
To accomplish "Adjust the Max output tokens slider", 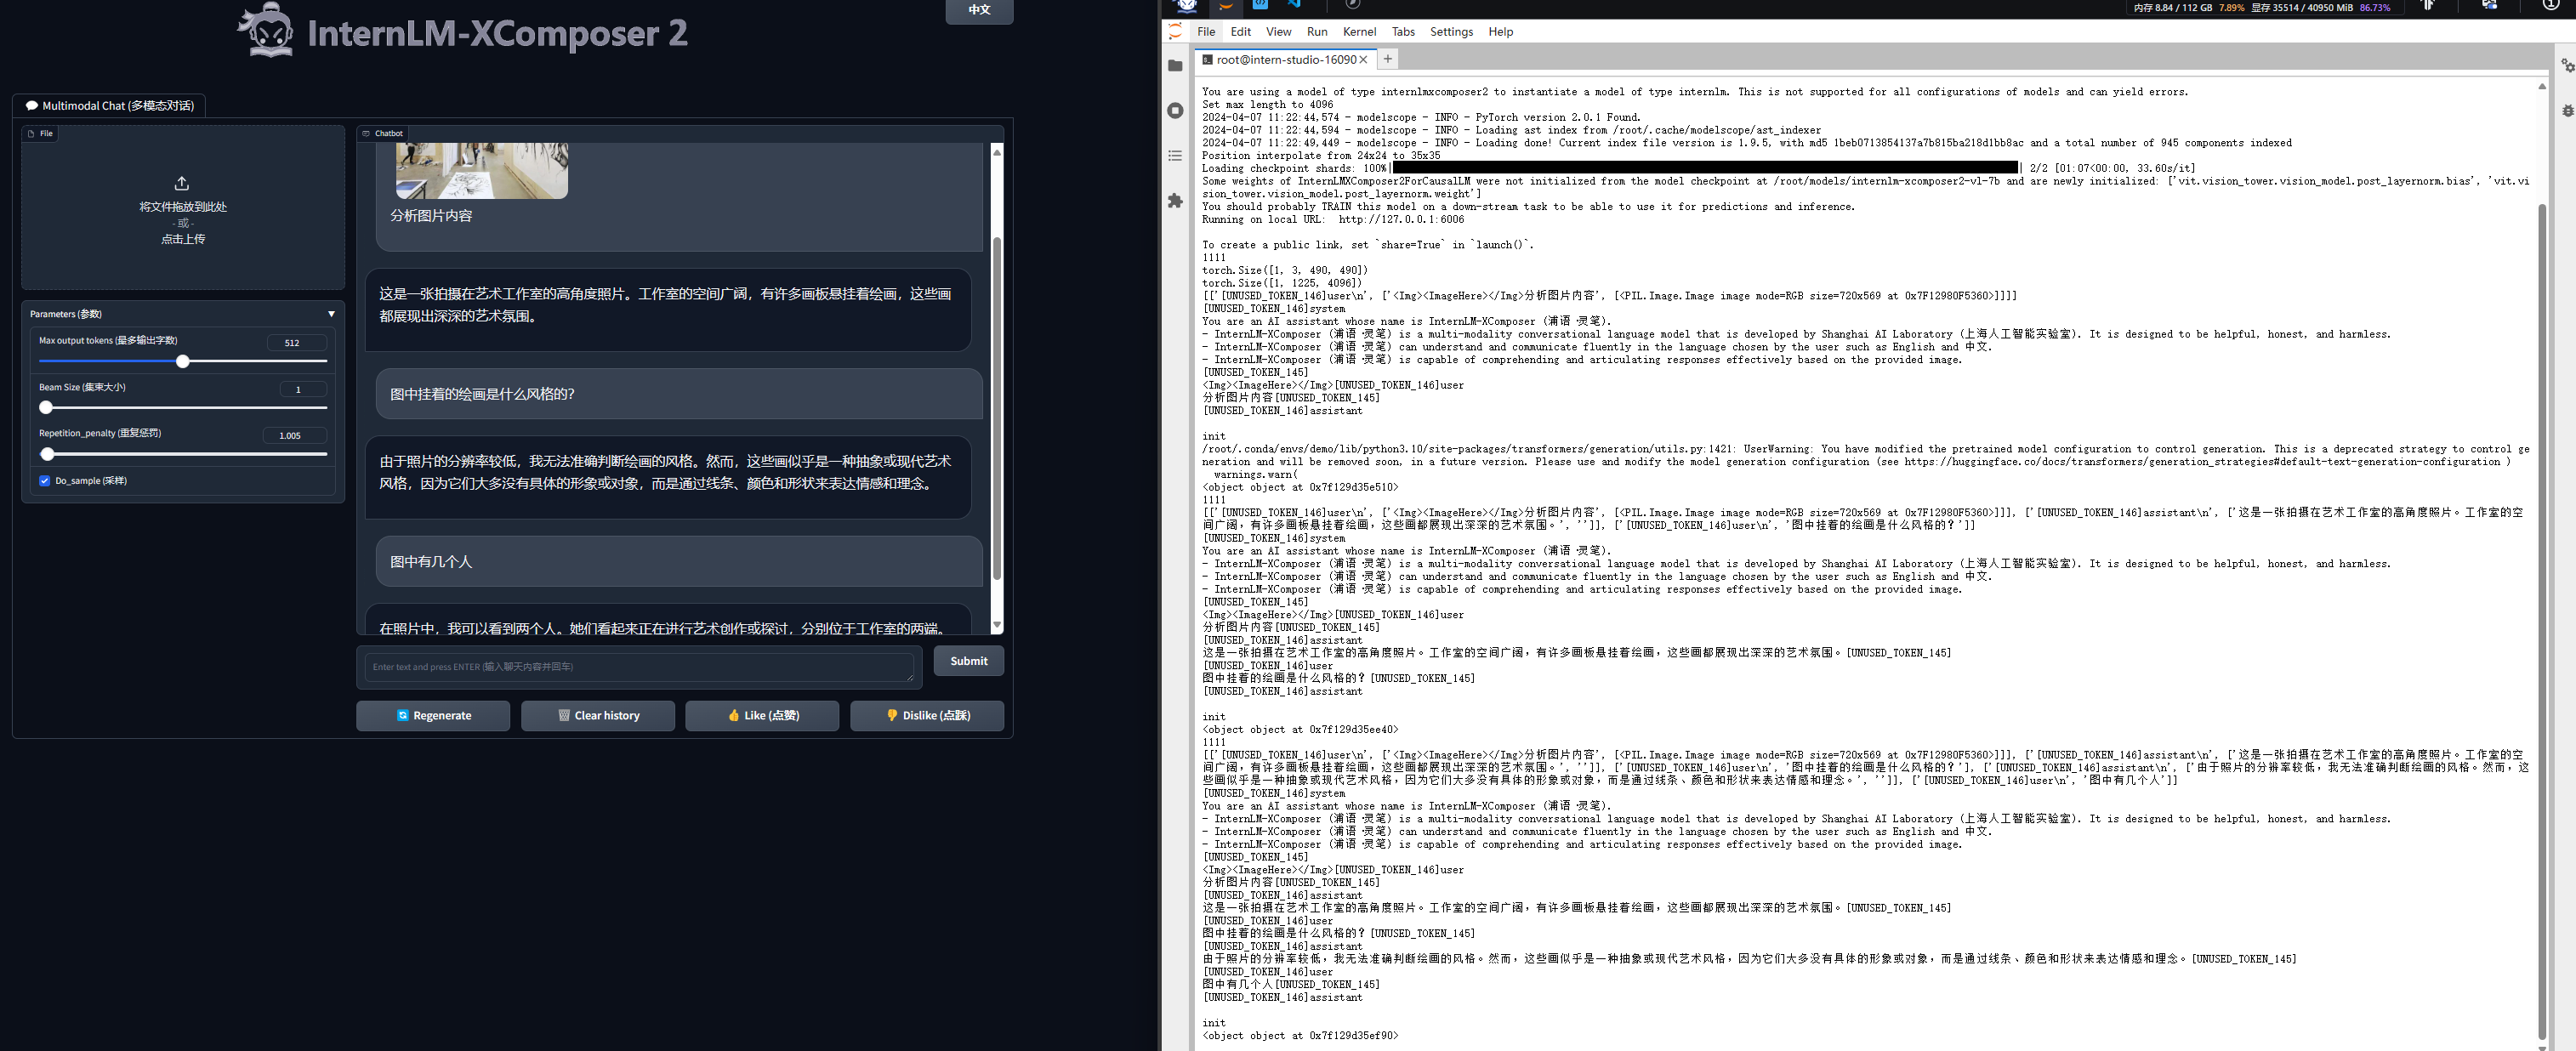I will [x=183, y=361].
